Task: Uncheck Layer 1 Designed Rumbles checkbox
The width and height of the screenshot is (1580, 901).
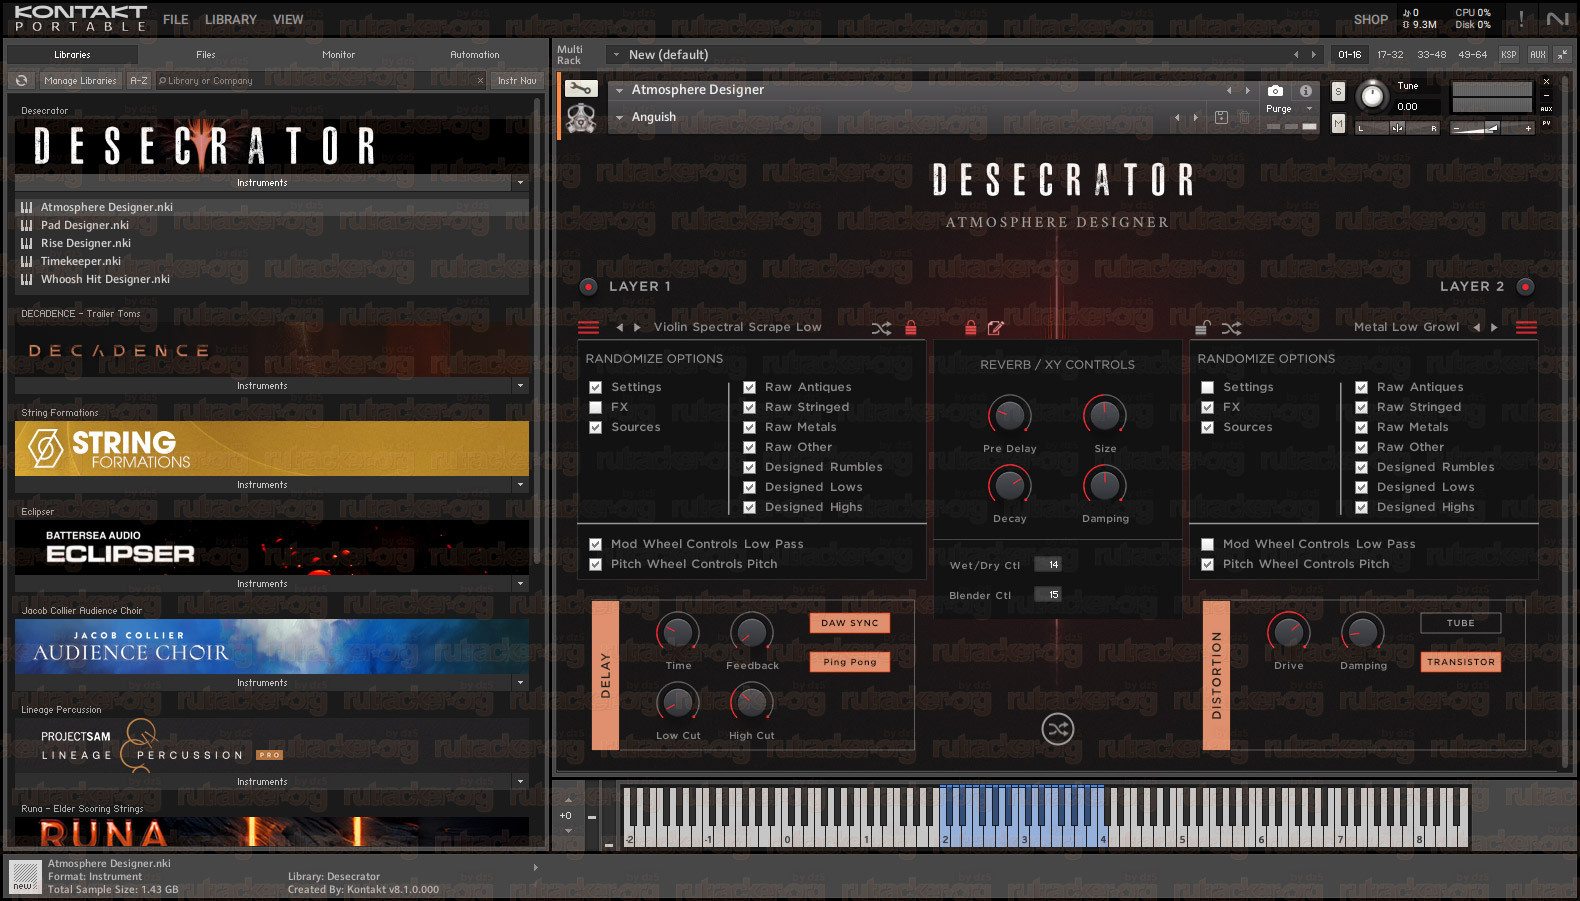Action: pyautogui.click(x=749, y=467)
